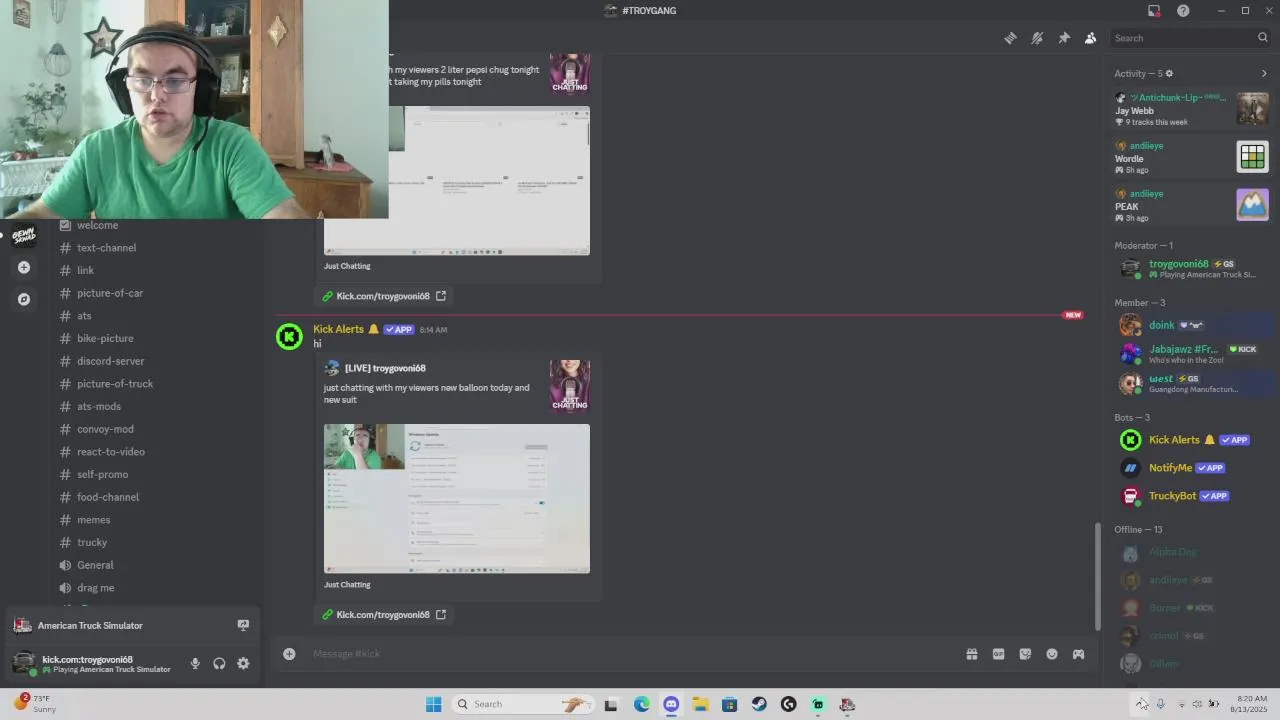1280x720 pixels.
Task: Open the Threads icon in channel header
Action: tap(1010, 38)
